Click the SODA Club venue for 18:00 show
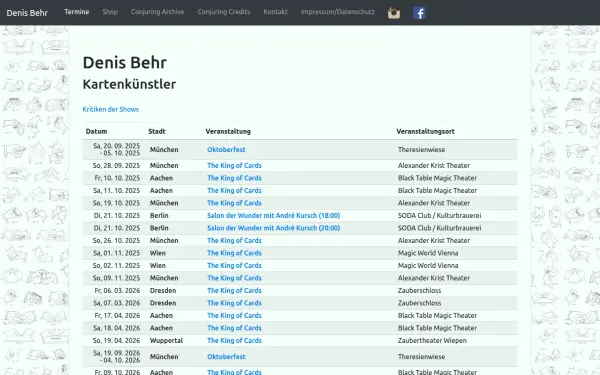 pos(439,215)
